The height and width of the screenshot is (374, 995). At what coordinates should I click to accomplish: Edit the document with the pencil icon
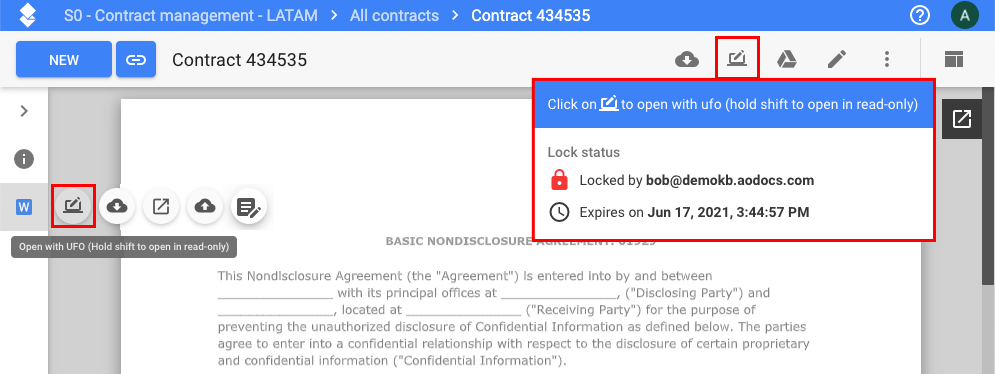837,60
